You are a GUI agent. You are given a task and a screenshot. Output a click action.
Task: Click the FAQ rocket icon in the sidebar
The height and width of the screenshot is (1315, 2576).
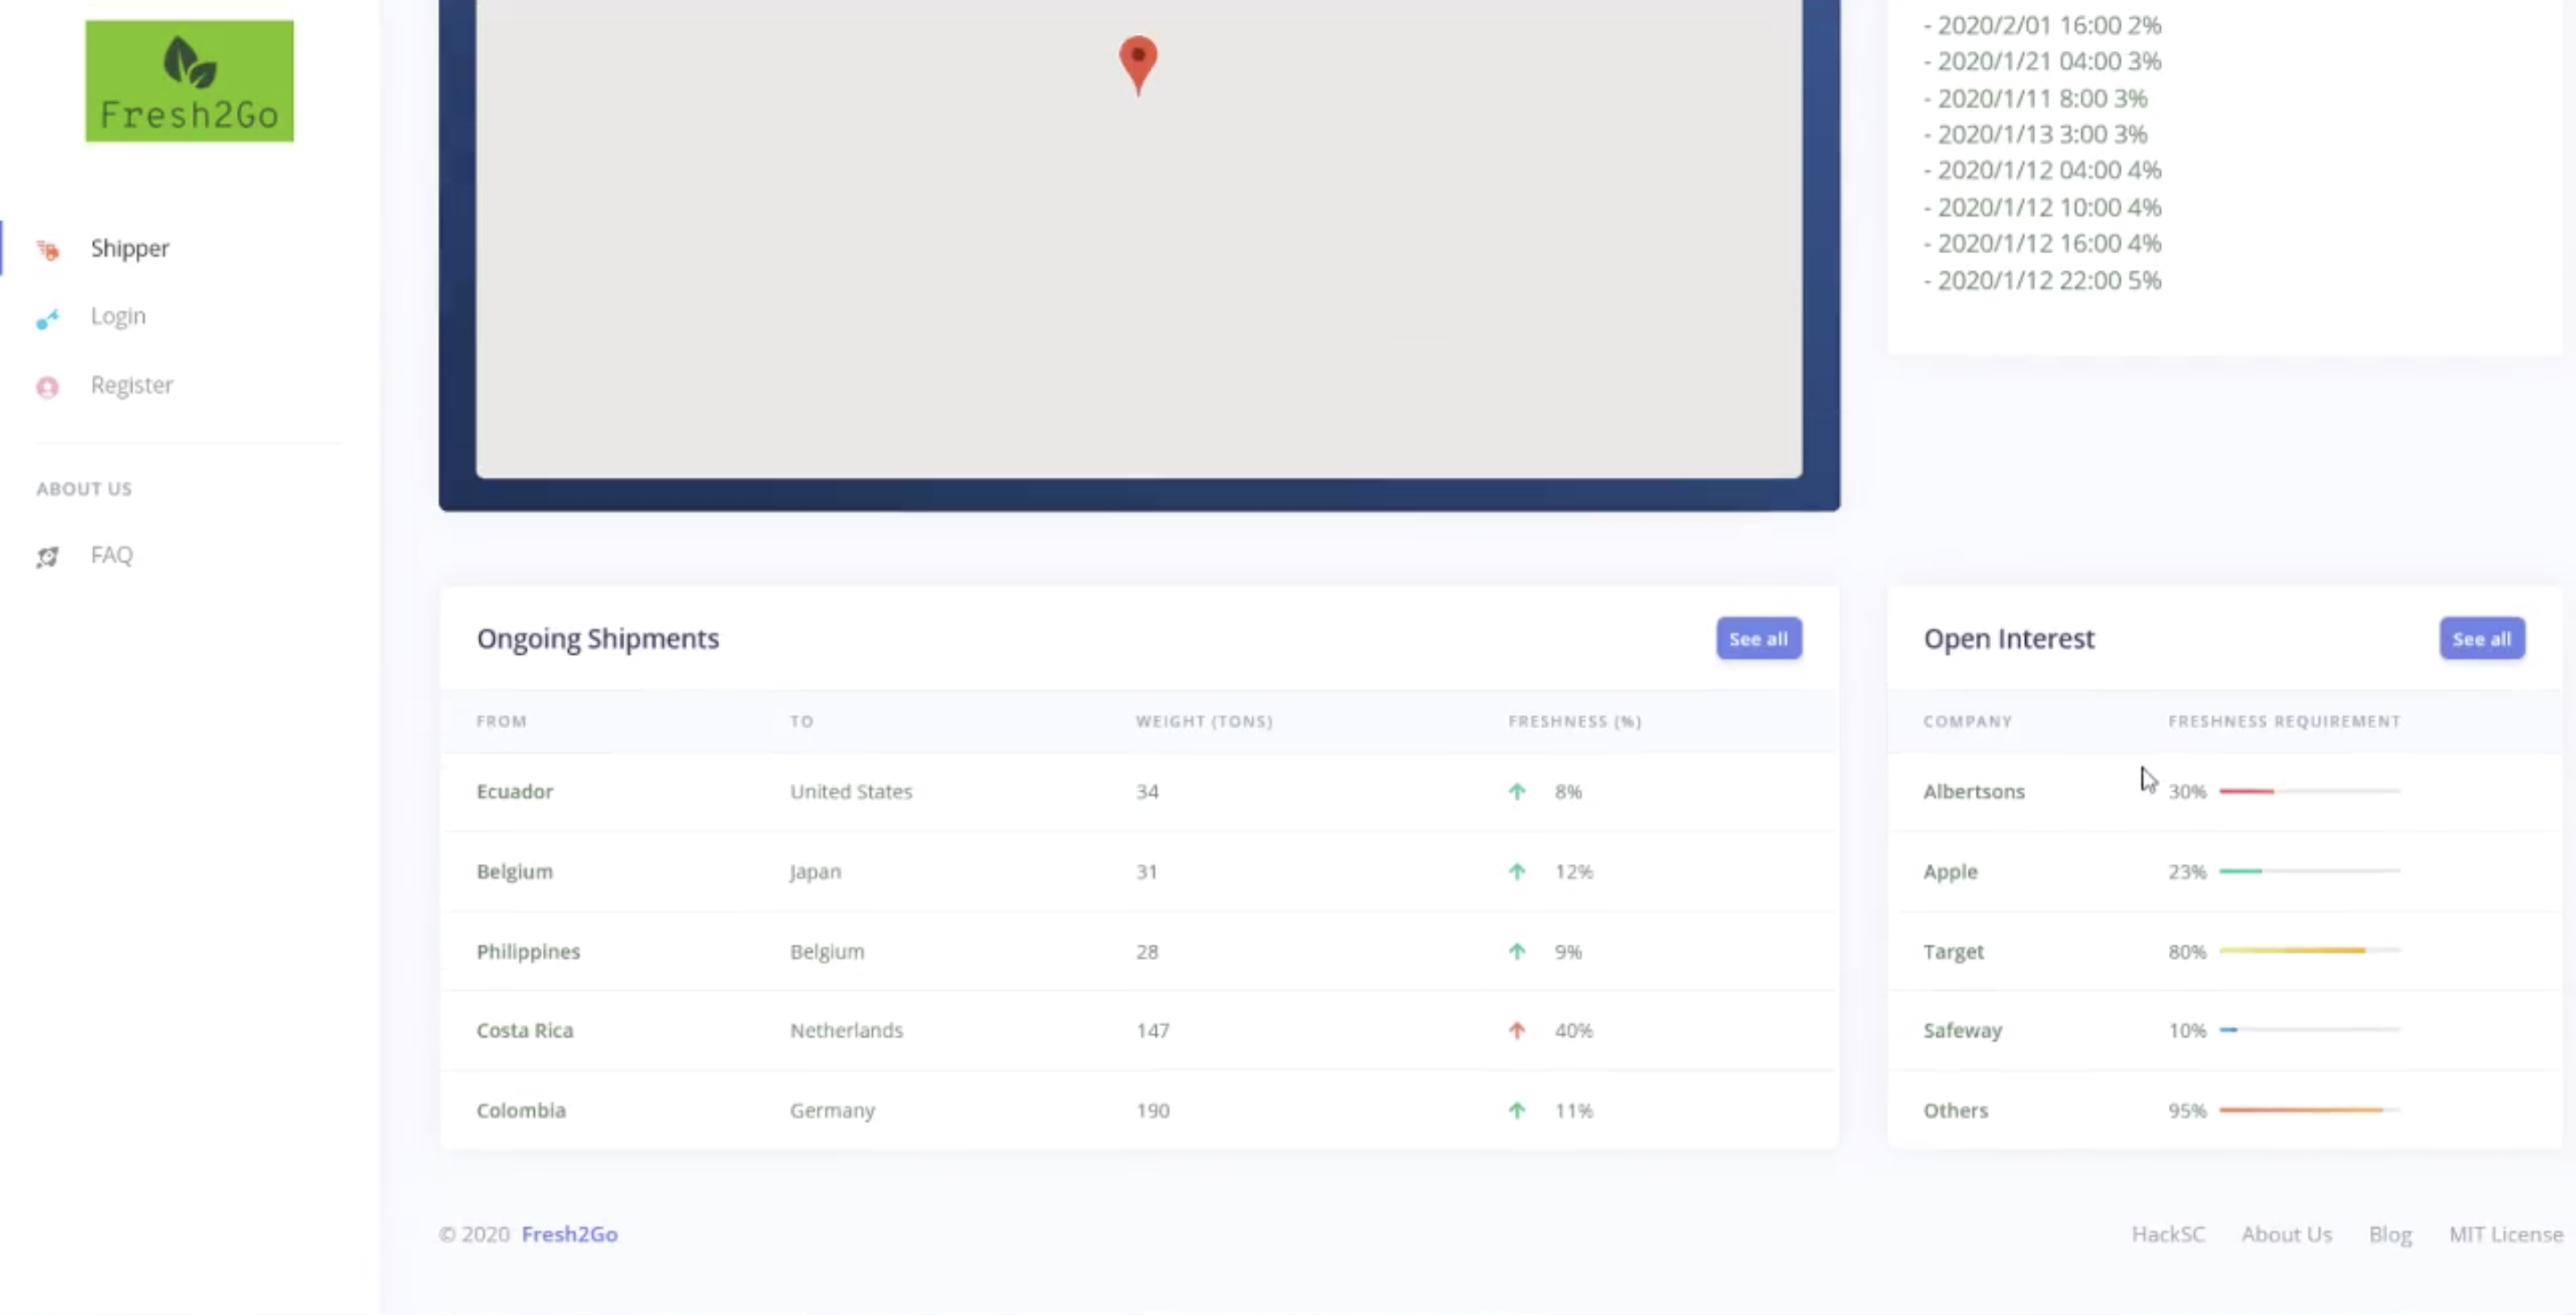(47, 557)
